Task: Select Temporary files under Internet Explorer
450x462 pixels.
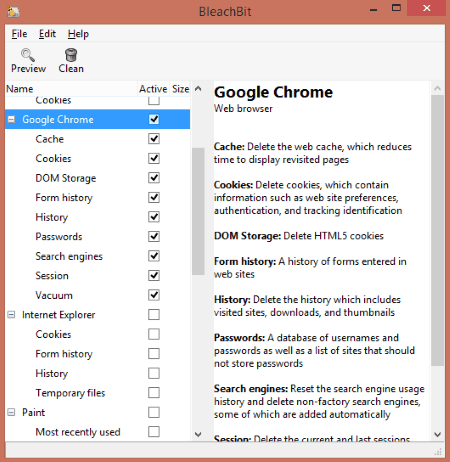Action: click(70, 393)
